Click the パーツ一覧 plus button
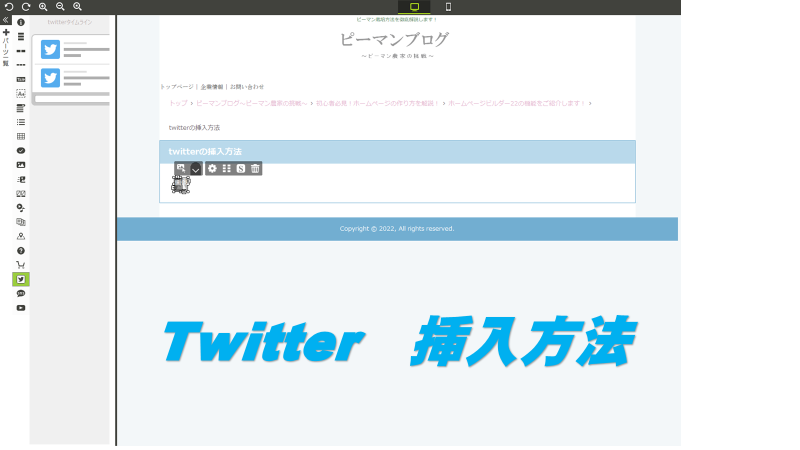The width and height of the screenshot is (800, 450). (x=6, y=33)
